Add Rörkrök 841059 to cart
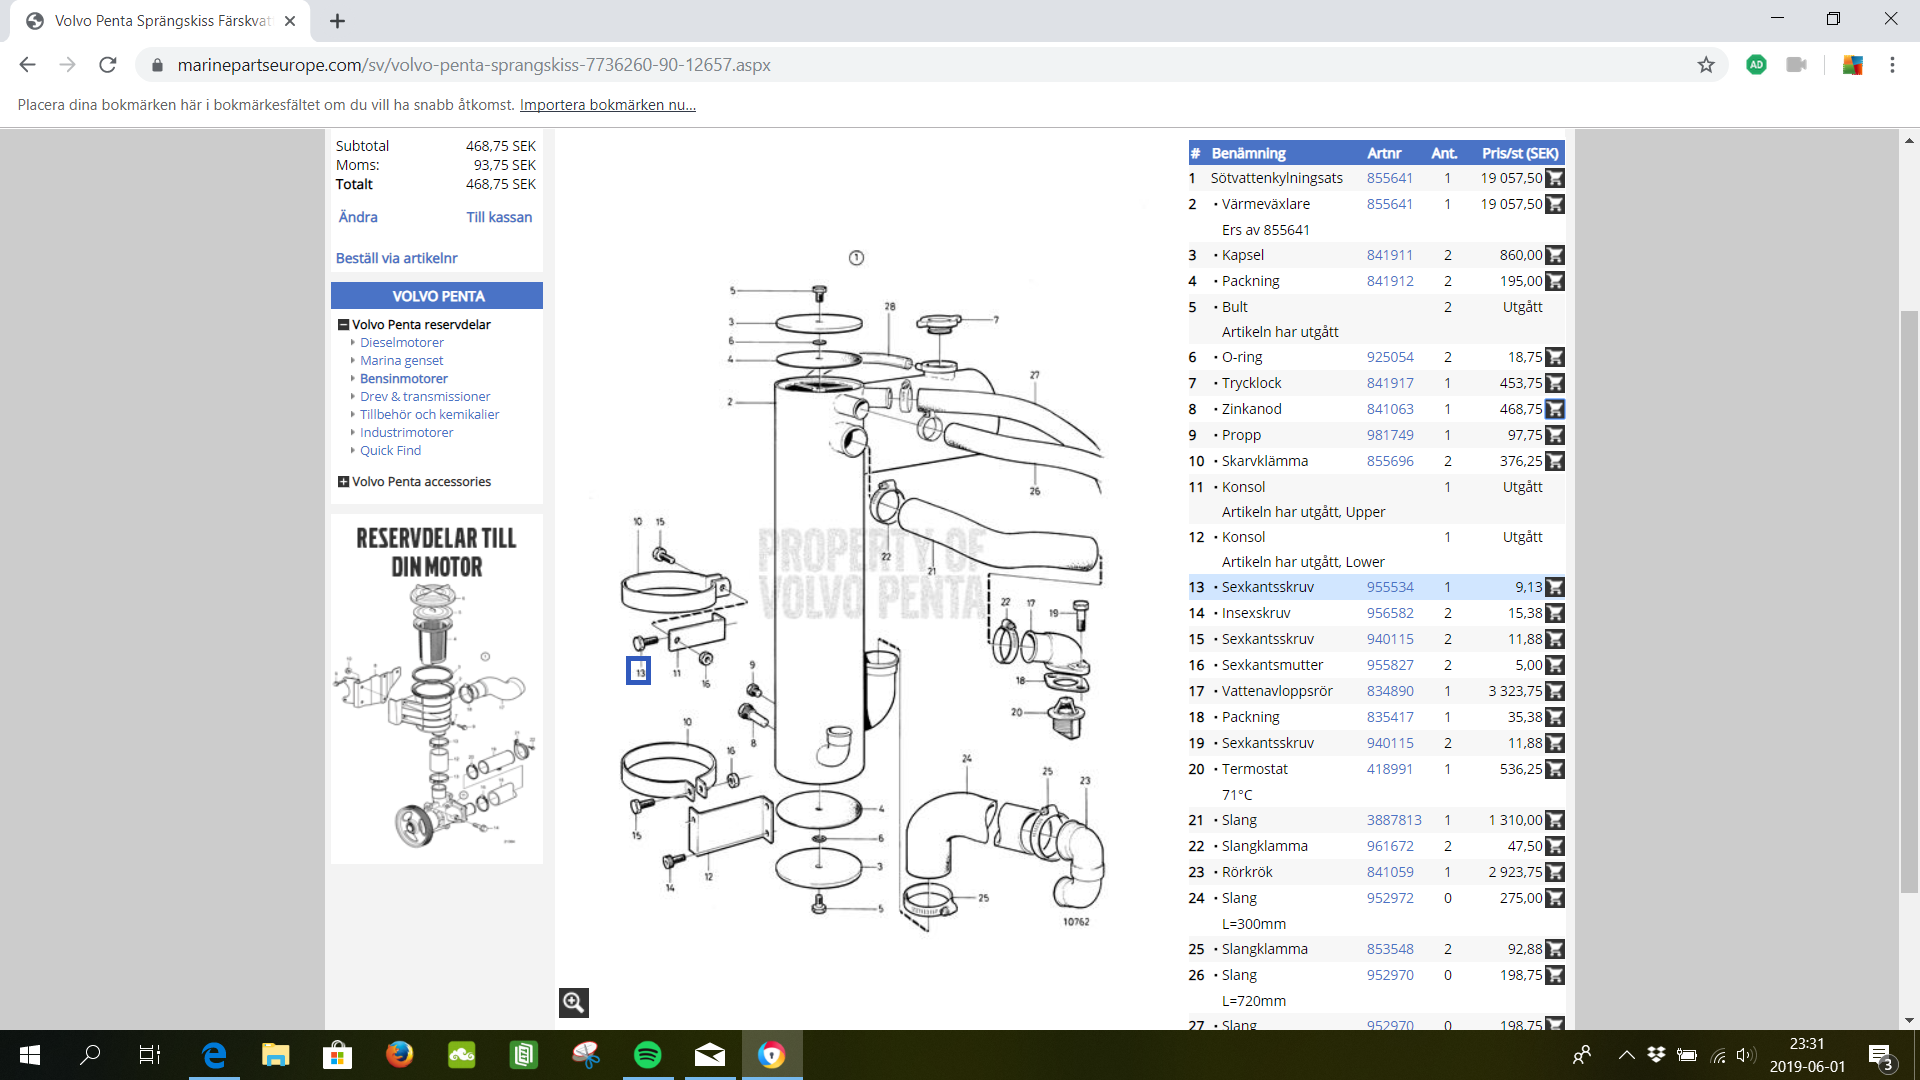 click(1555, 872)
